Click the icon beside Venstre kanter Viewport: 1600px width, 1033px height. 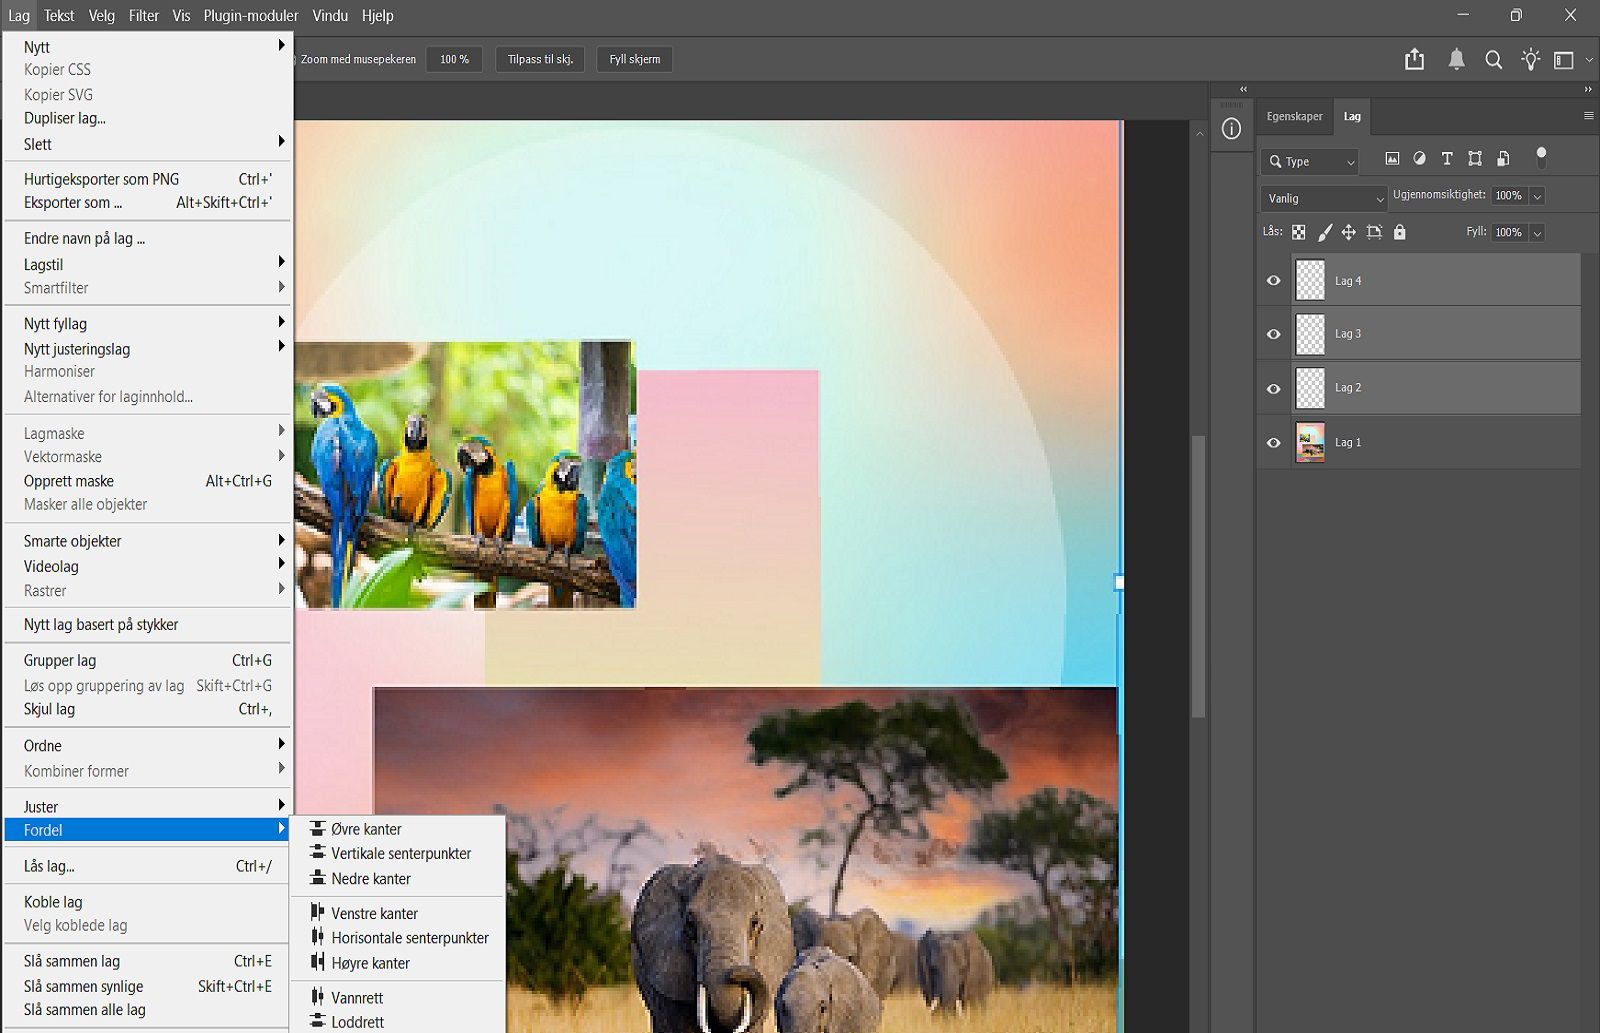pyautogui.click(x=317, y=913)
